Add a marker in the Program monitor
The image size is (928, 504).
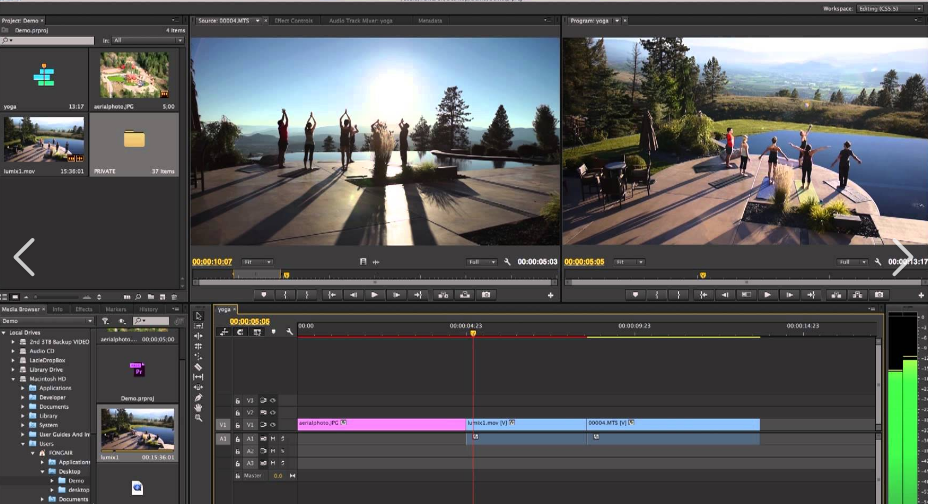tap(635, 295)
